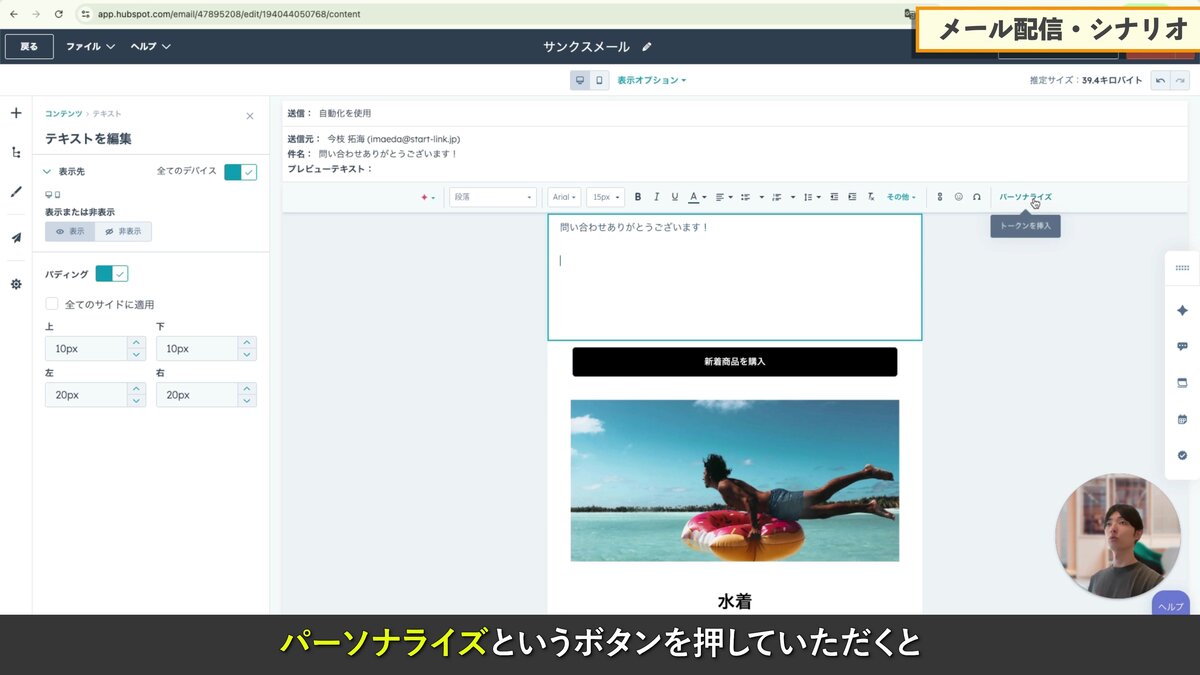Toggle bold formatting in the toolbar

click(637, 196)
